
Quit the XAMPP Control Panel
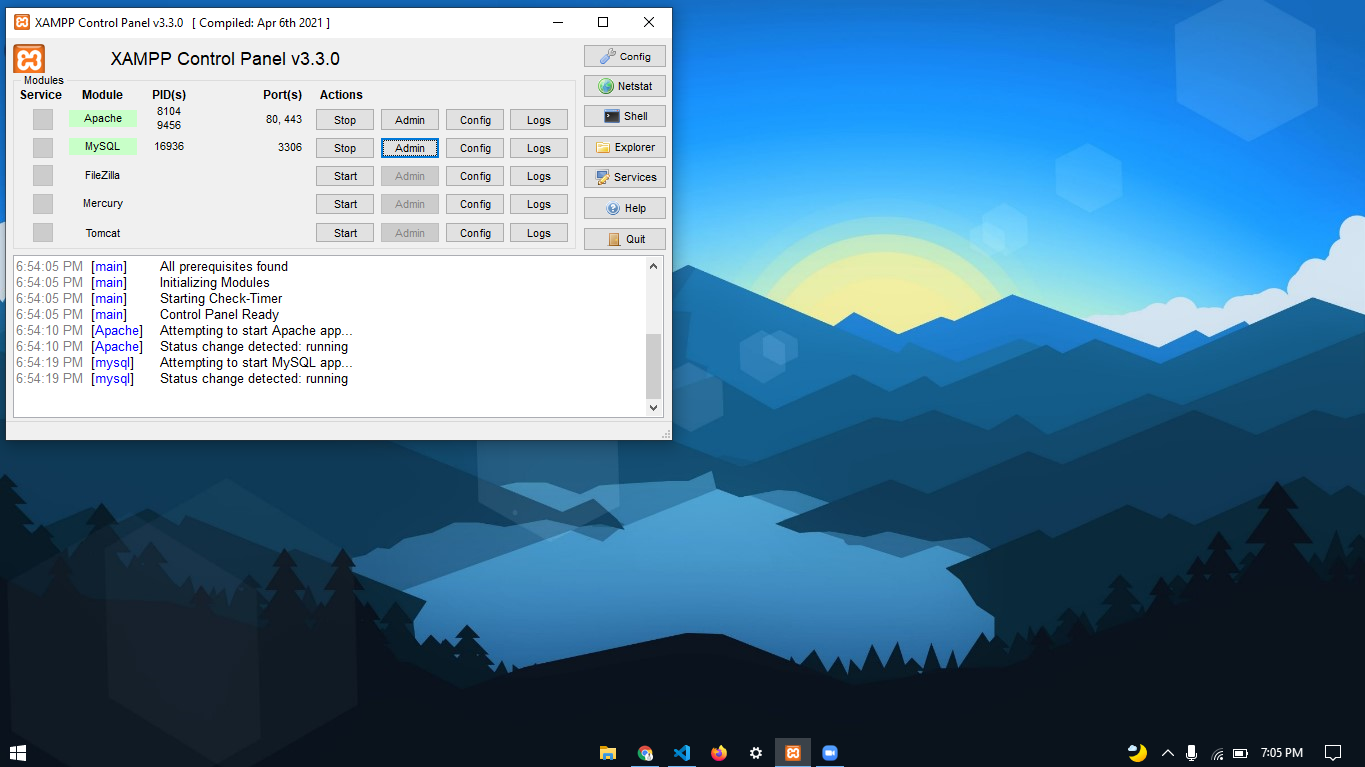[625, 239]
